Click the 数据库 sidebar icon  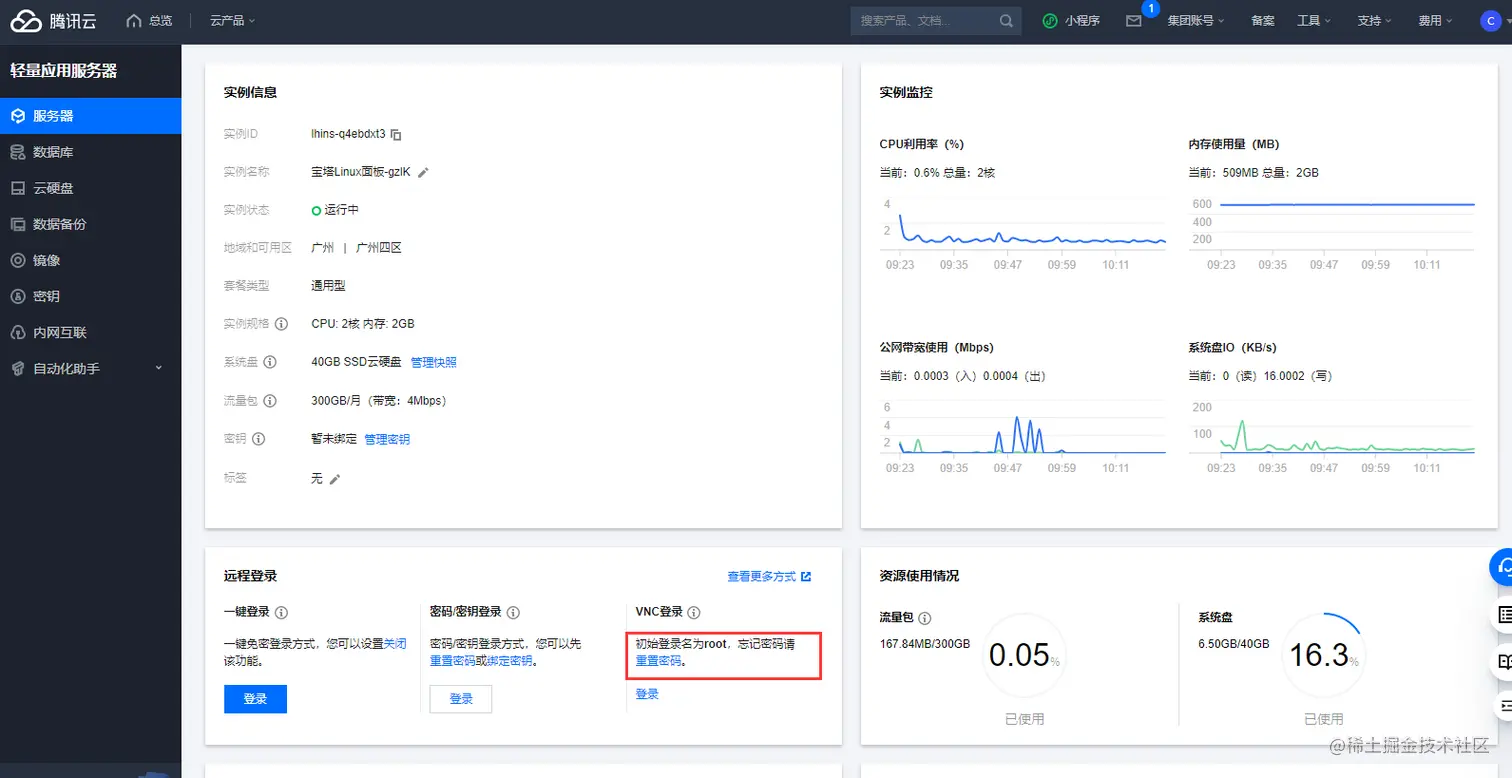click(x=17, y=152)
